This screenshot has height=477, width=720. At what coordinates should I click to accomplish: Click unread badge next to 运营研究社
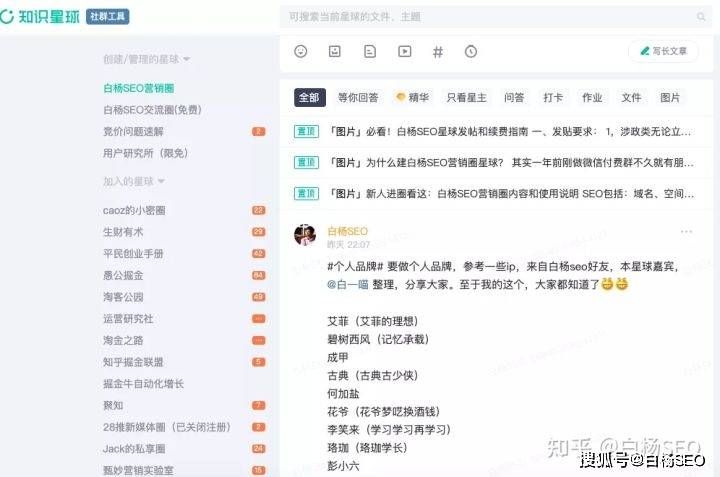tap(259, 319)
